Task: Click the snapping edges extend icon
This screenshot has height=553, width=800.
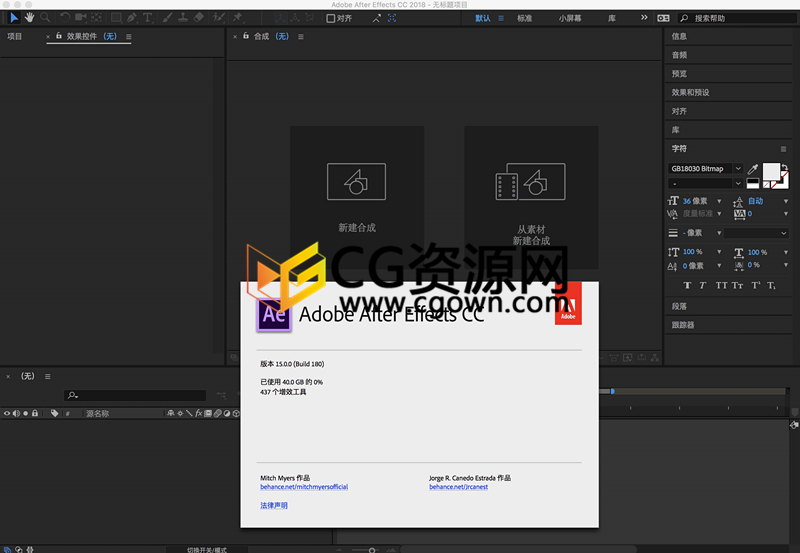Action: pos(377,18)
